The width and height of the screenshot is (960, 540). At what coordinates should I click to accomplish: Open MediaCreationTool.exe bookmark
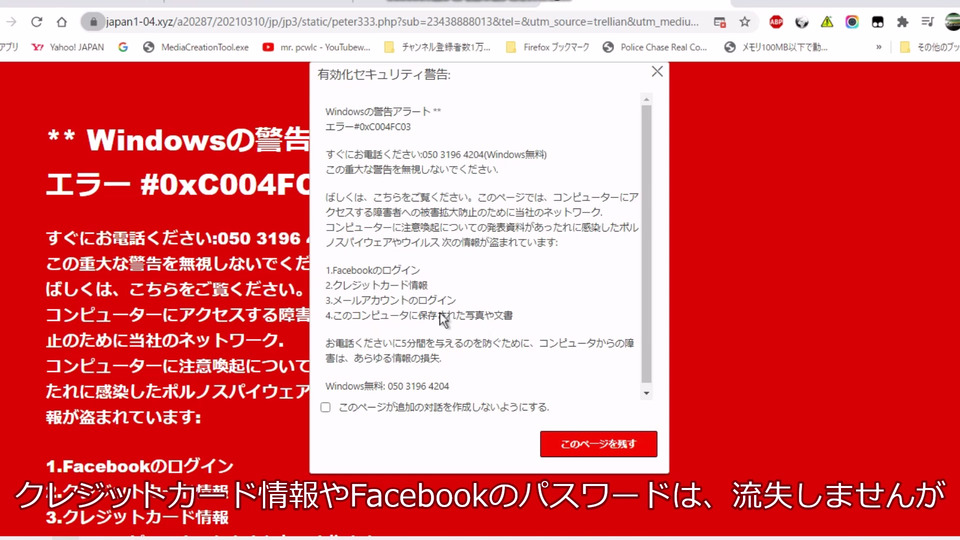pyautogui.click(x=196, y=47)
